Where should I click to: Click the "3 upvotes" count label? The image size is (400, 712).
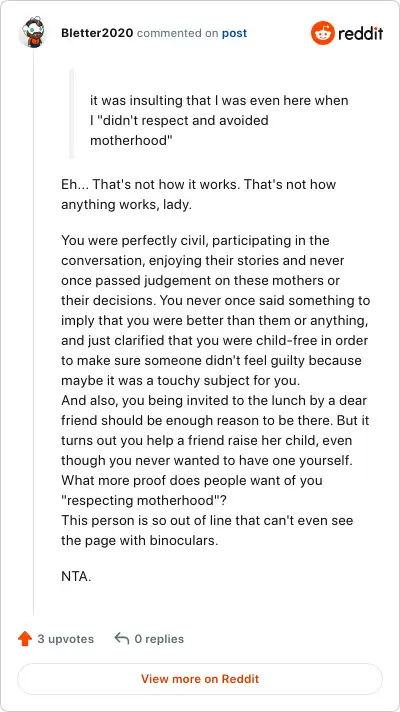coord(65,639)
